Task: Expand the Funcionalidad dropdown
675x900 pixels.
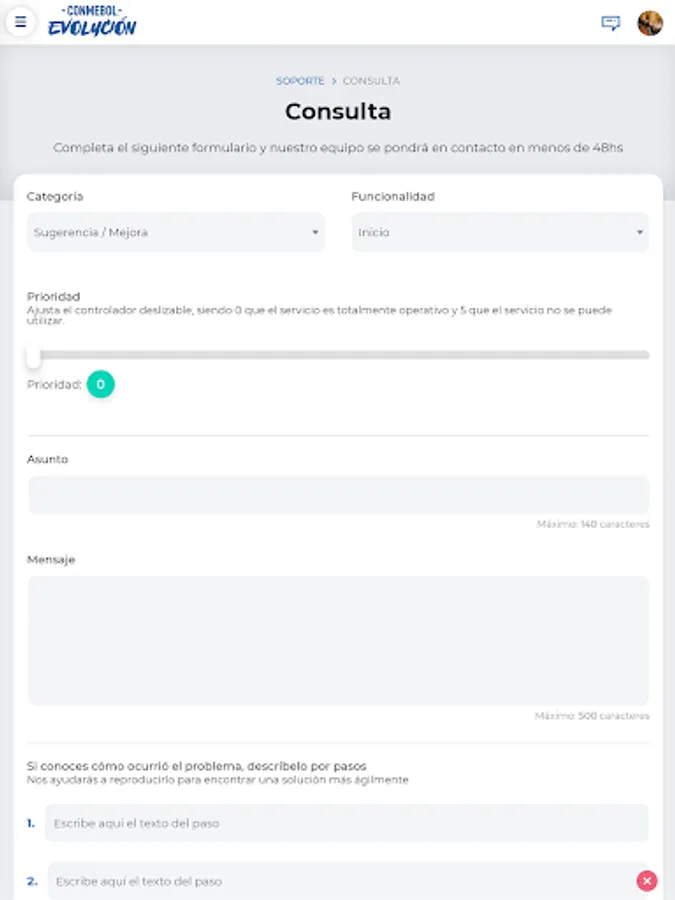Action: coord(500,232)
